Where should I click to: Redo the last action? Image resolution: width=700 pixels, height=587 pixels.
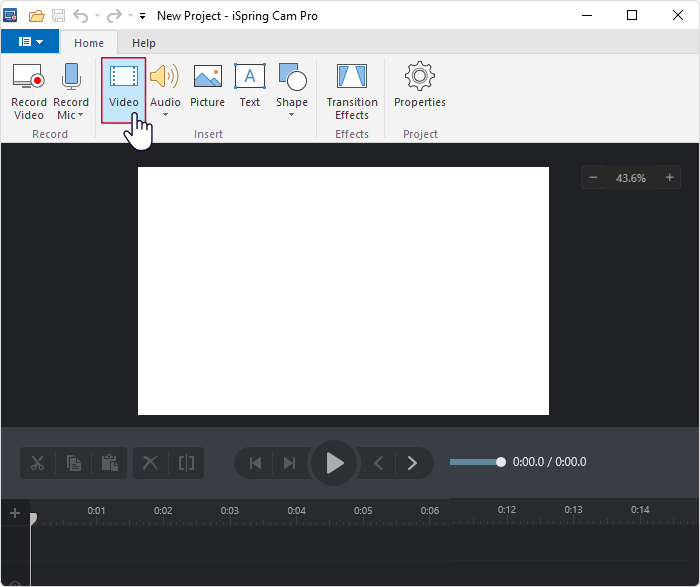114,16
